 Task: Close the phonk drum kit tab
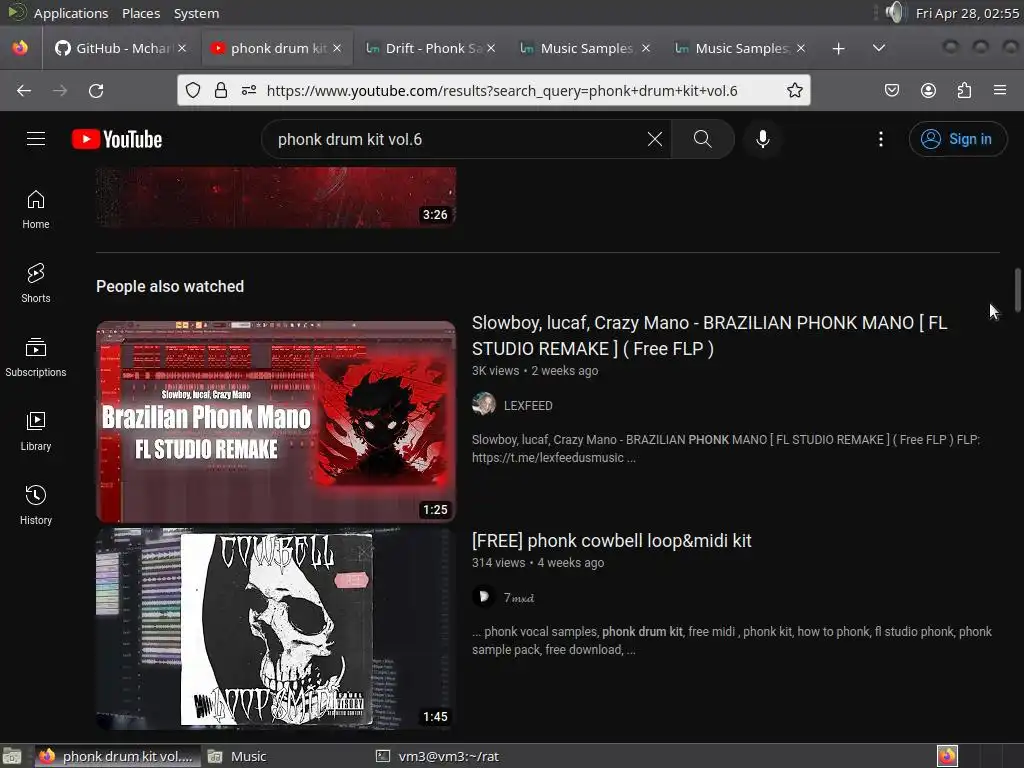point(337,48)
